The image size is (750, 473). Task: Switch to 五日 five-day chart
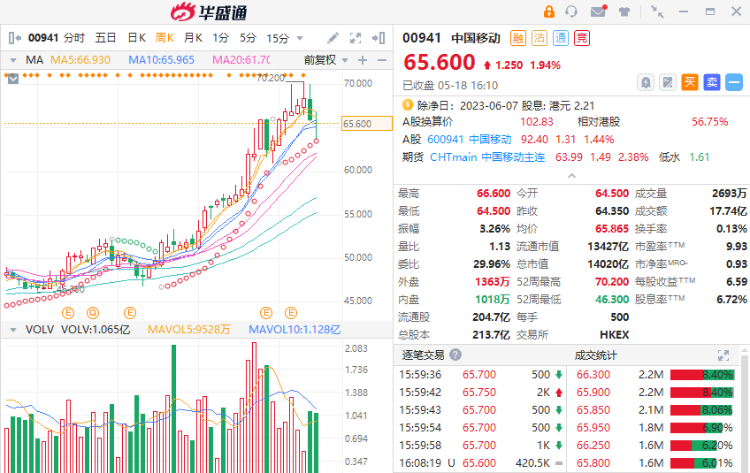tap(106, 38)
